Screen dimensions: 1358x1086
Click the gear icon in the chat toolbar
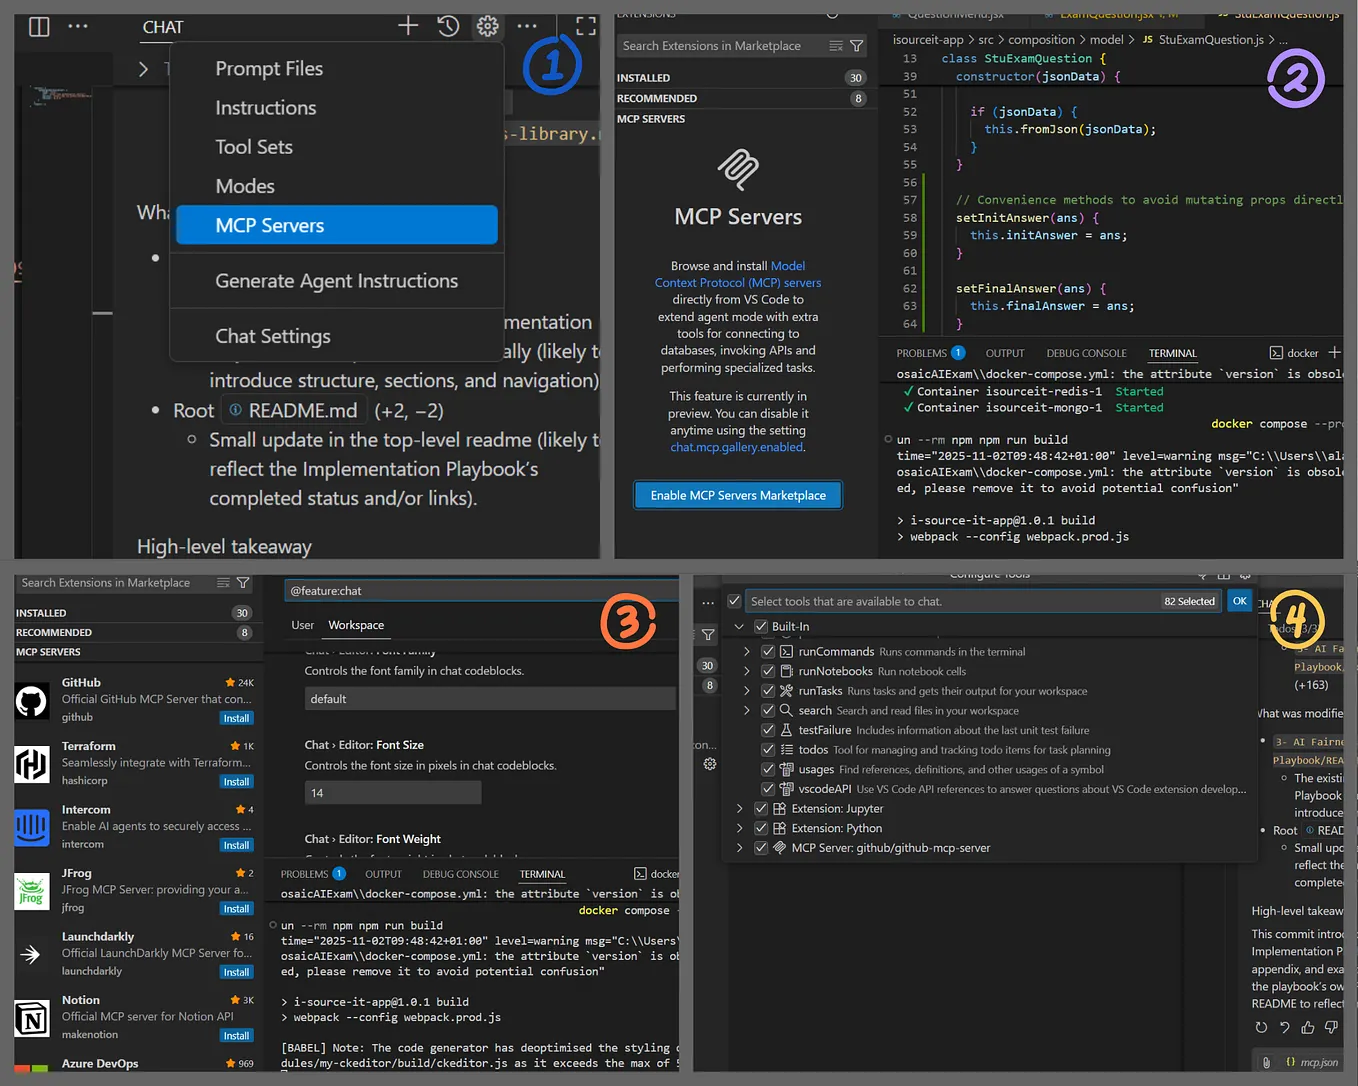[487, 27]
